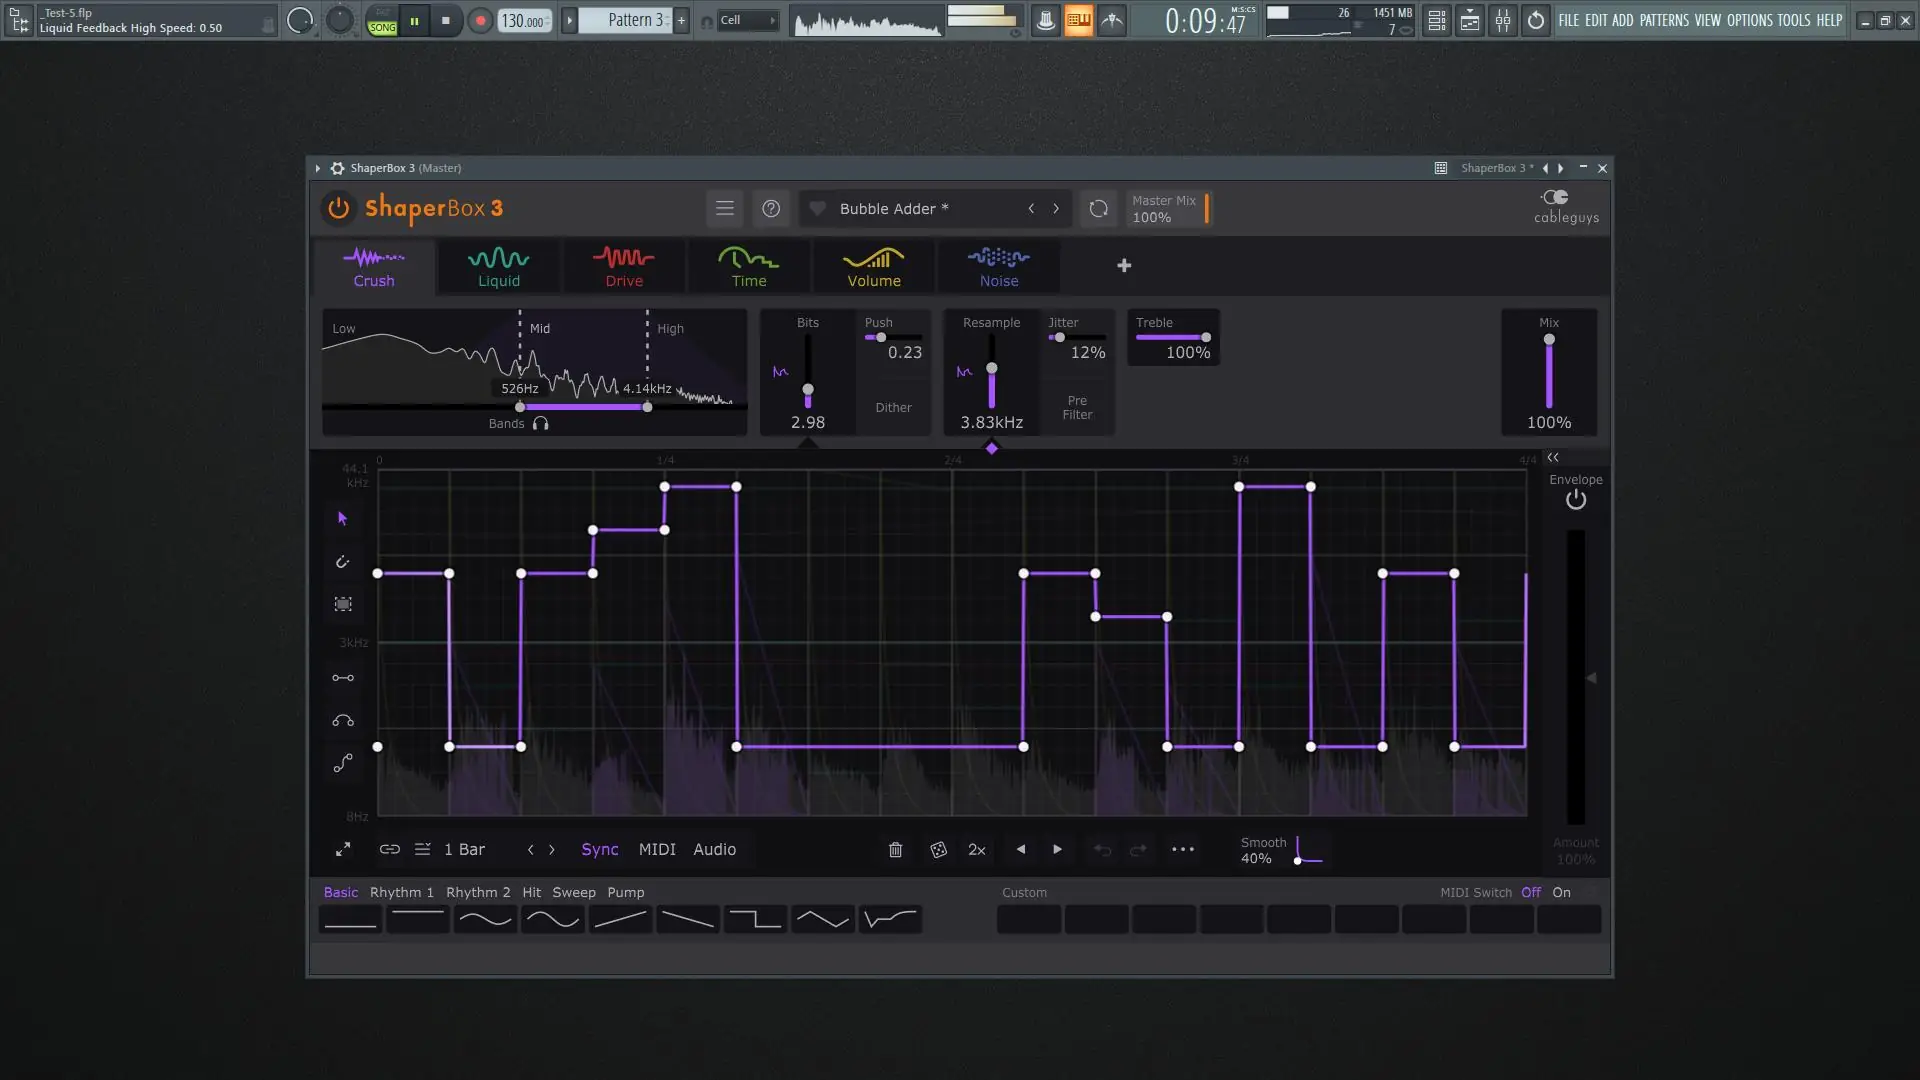The width and height of the screenshot is (1920, 1080).
Task: Click the randomize dice icon
Action: tap(938, 849)
